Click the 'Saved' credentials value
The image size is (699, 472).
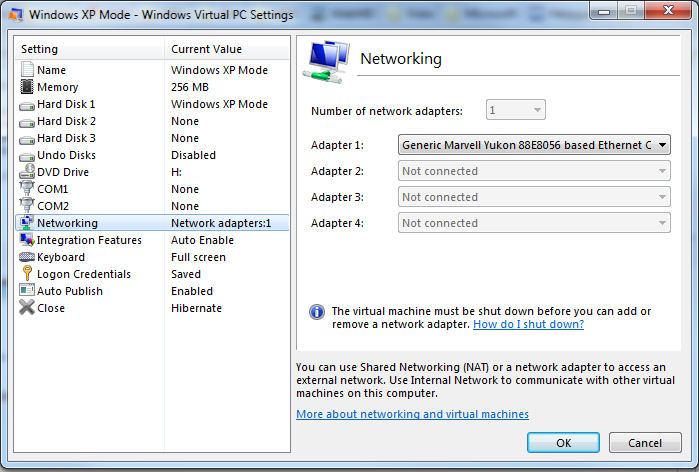[x=186, y=274]
